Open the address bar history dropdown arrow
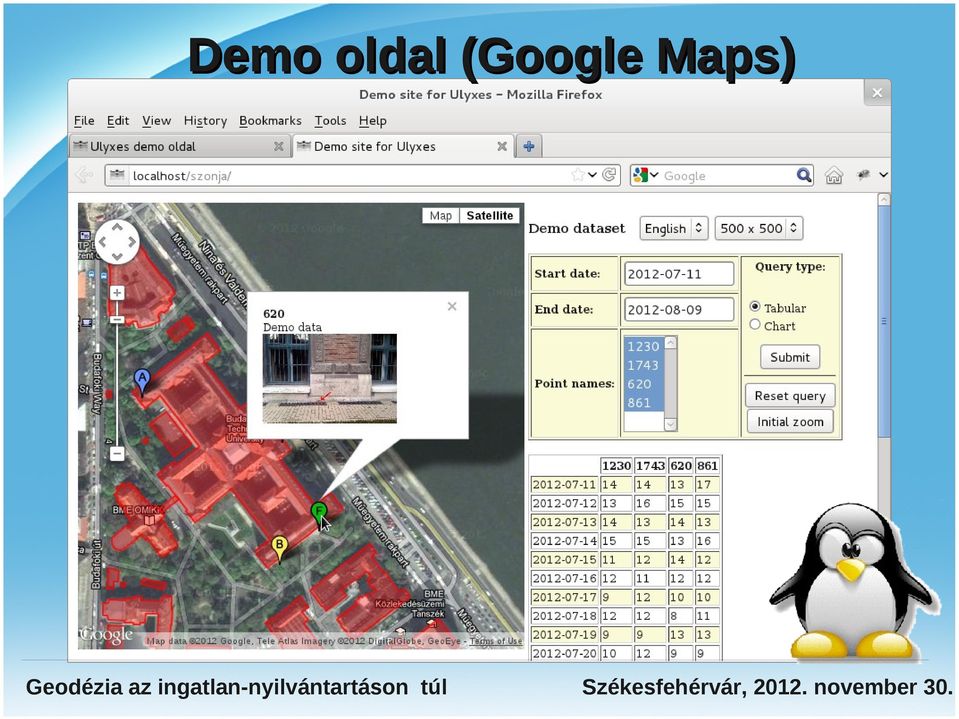This screenshot has width=959, height=719. click(592, 175)
